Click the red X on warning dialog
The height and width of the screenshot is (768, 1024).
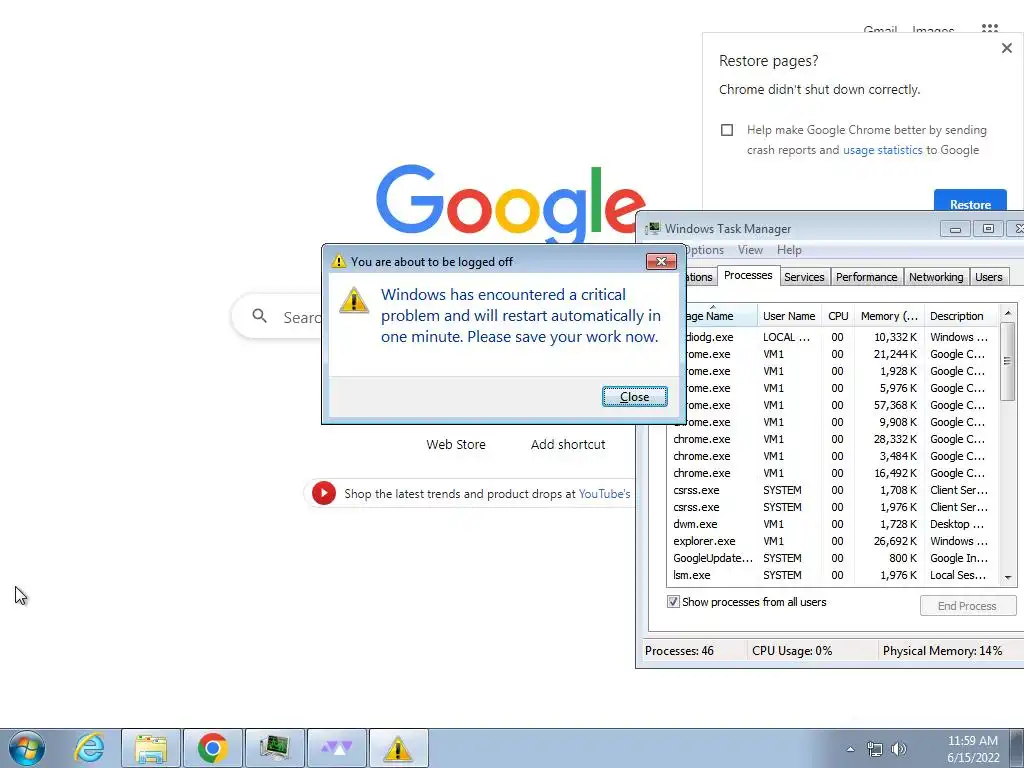click(x=661, y=261)
